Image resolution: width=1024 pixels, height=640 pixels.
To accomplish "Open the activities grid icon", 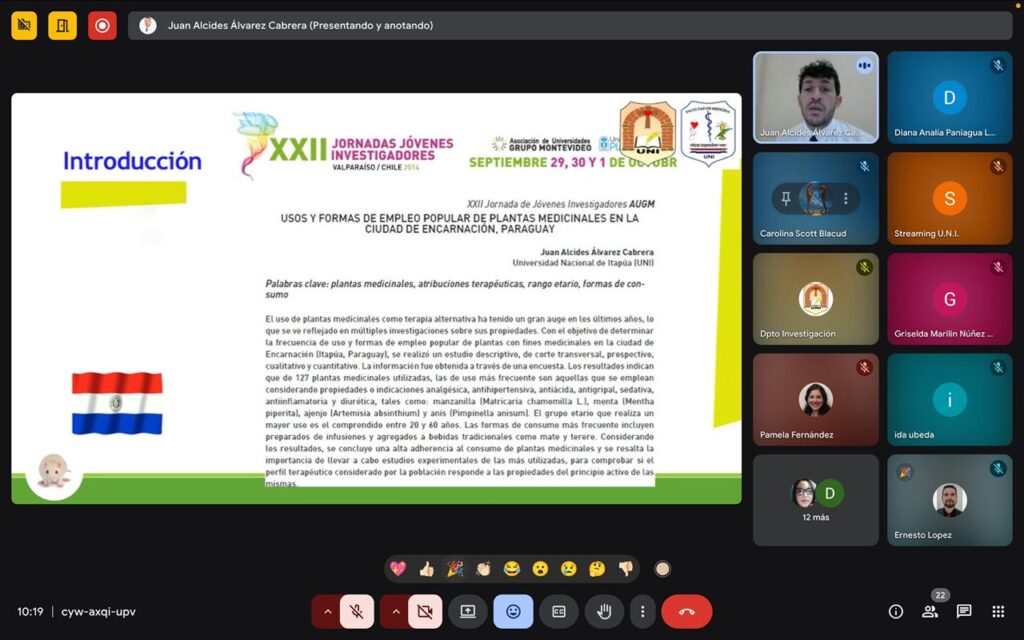I will pos(998,611).
